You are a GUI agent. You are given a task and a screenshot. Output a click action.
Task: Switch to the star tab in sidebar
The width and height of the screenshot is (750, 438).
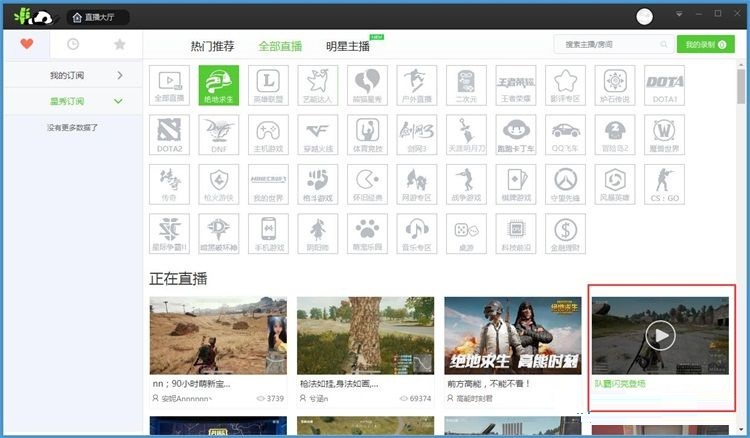pyautogui.click(x=119, y=44)
